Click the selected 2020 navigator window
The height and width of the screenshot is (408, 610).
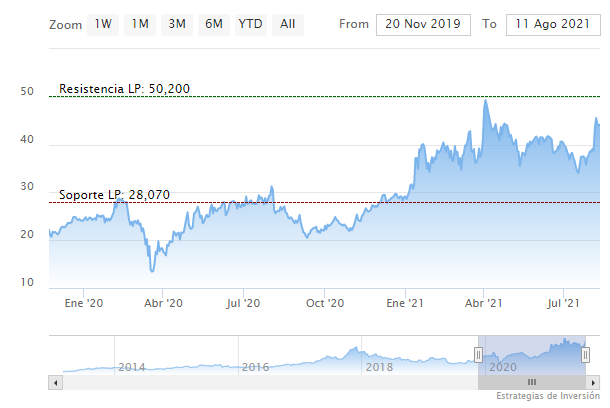(532, 355)
